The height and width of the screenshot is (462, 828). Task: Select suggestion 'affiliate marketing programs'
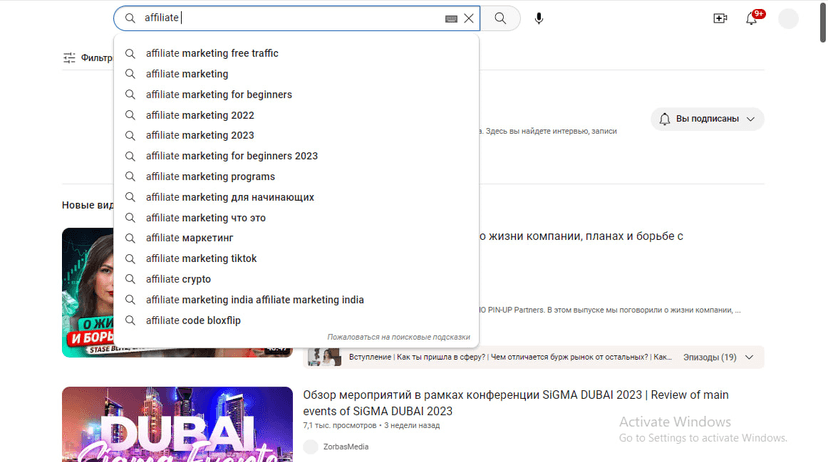click(296, 176)
